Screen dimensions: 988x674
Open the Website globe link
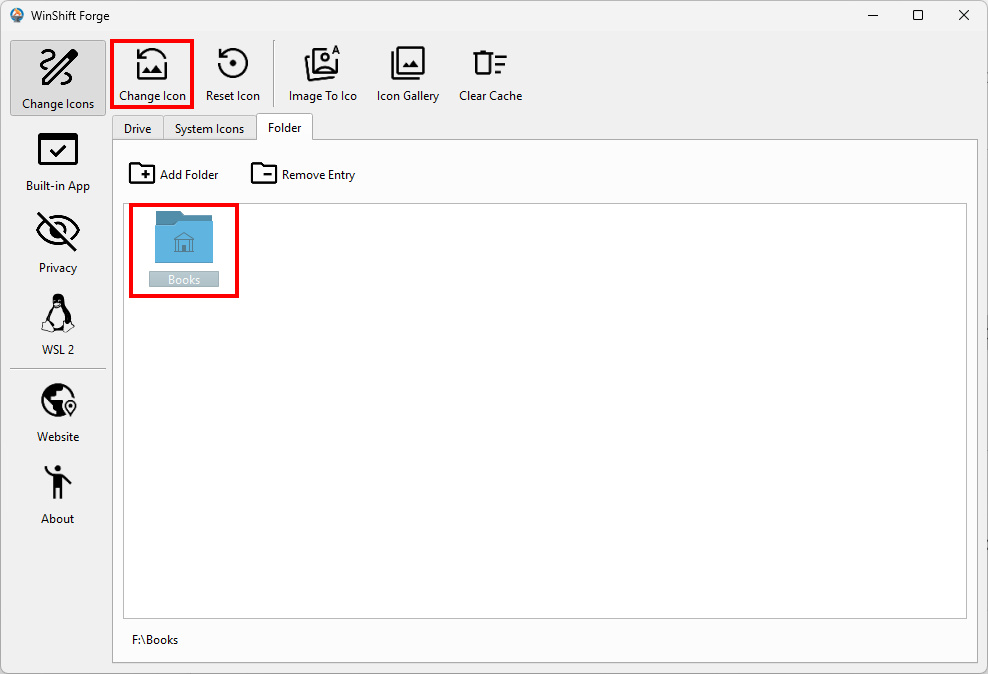point(58,412)
